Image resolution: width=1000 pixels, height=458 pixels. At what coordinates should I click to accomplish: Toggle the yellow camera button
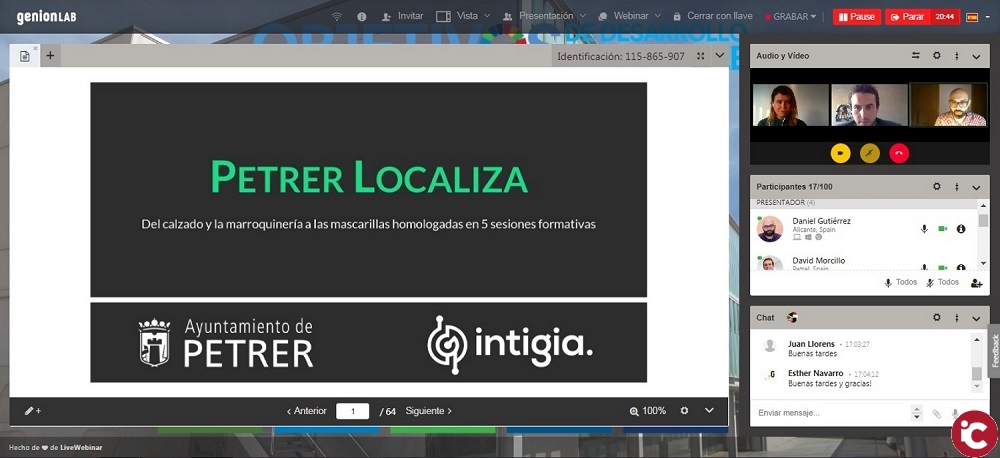[841, 153]
